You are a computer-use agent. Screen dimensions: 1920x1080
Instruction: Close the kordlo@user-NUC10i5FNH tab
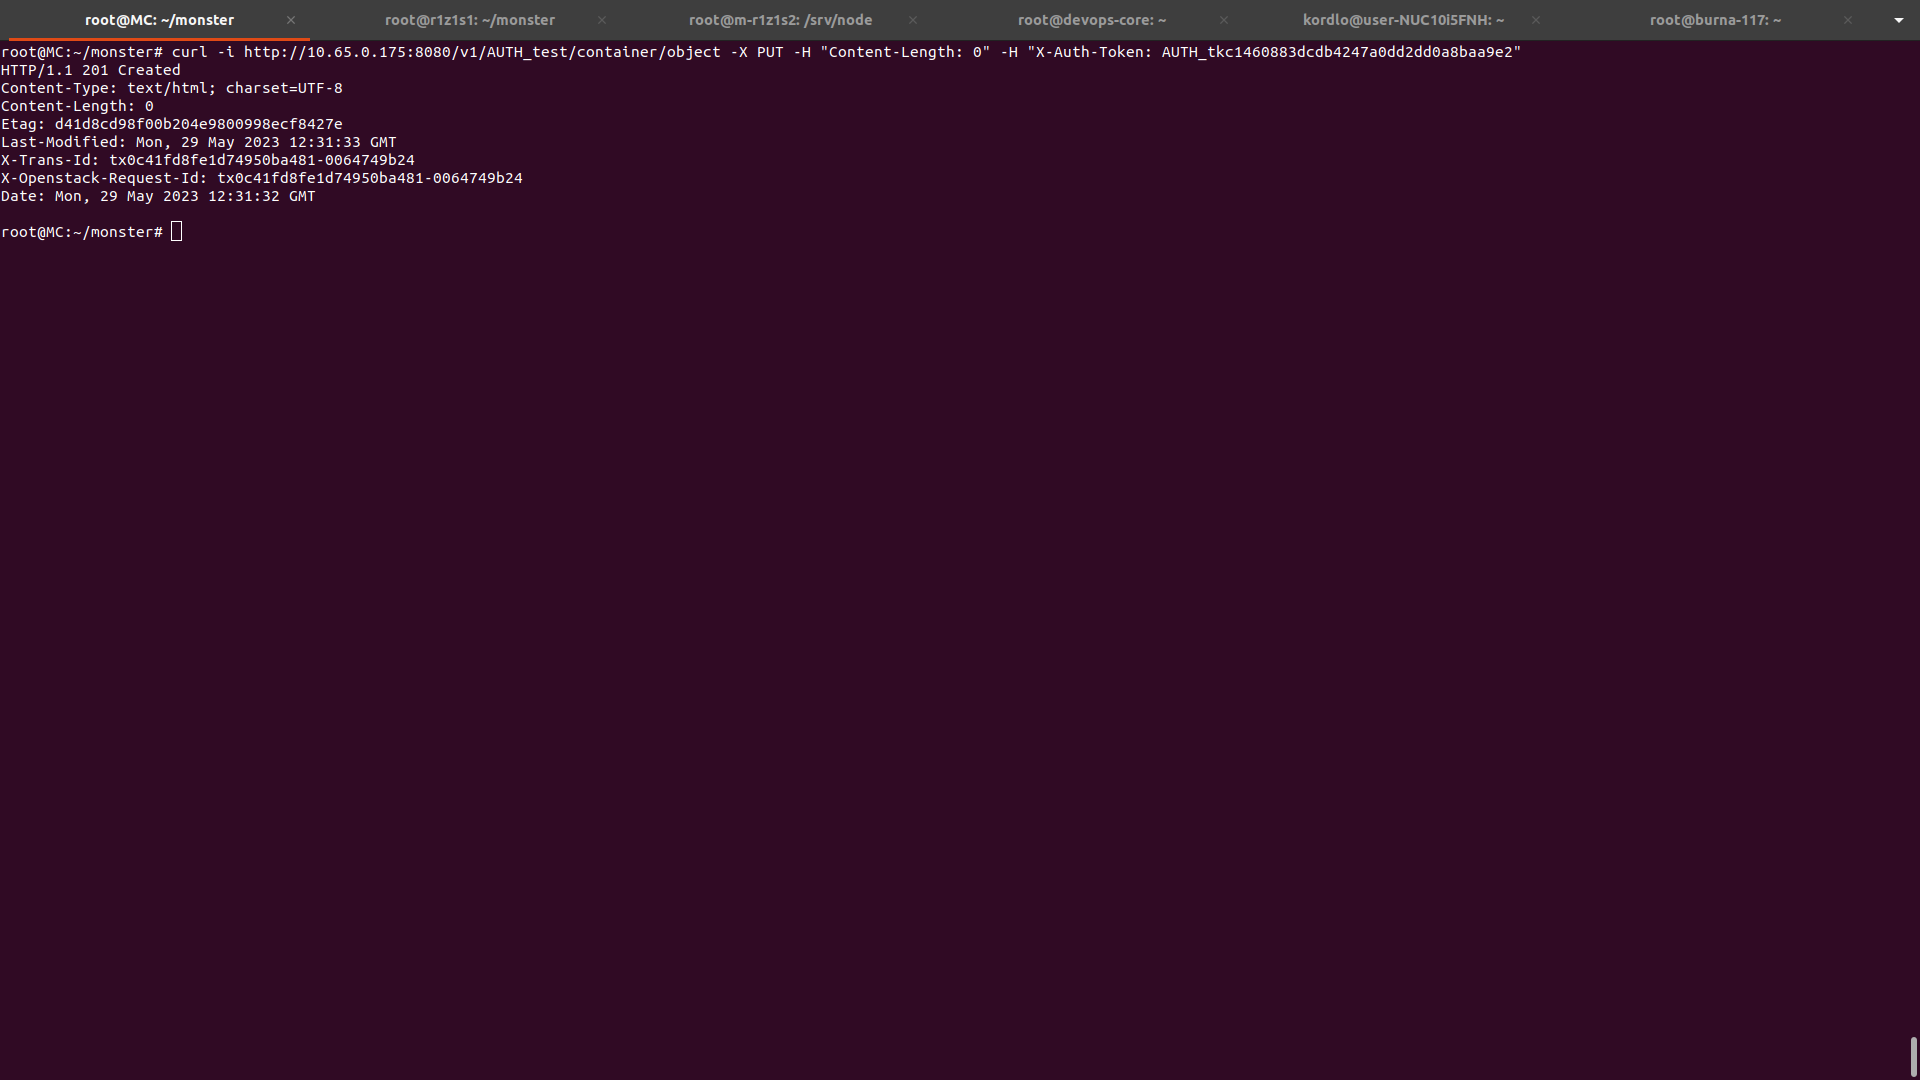pyautogui.click(x=1536, y=20)
